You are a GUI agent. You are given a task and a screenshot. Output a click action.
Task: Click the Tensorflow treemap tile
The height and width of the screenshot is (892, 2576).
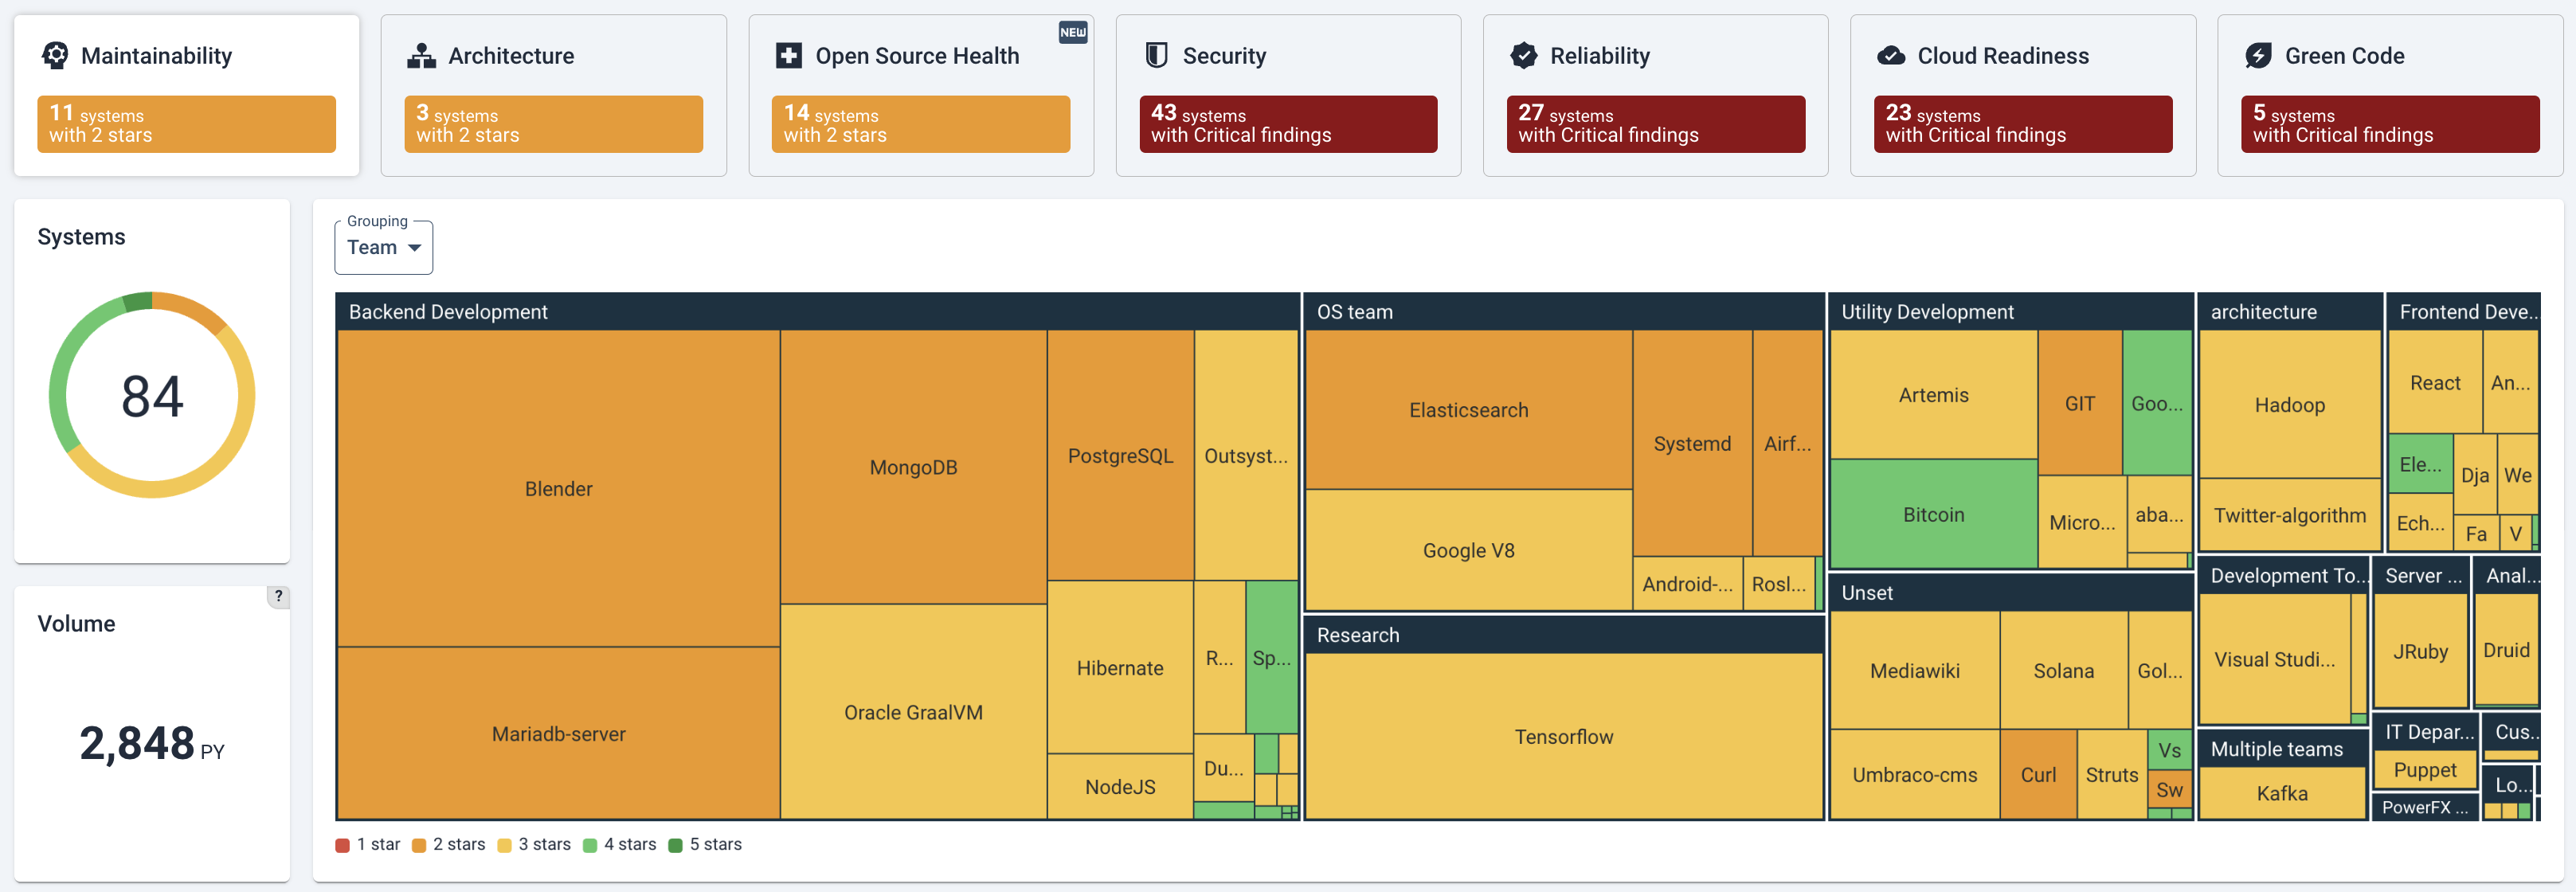click(x=1563, y=736)
